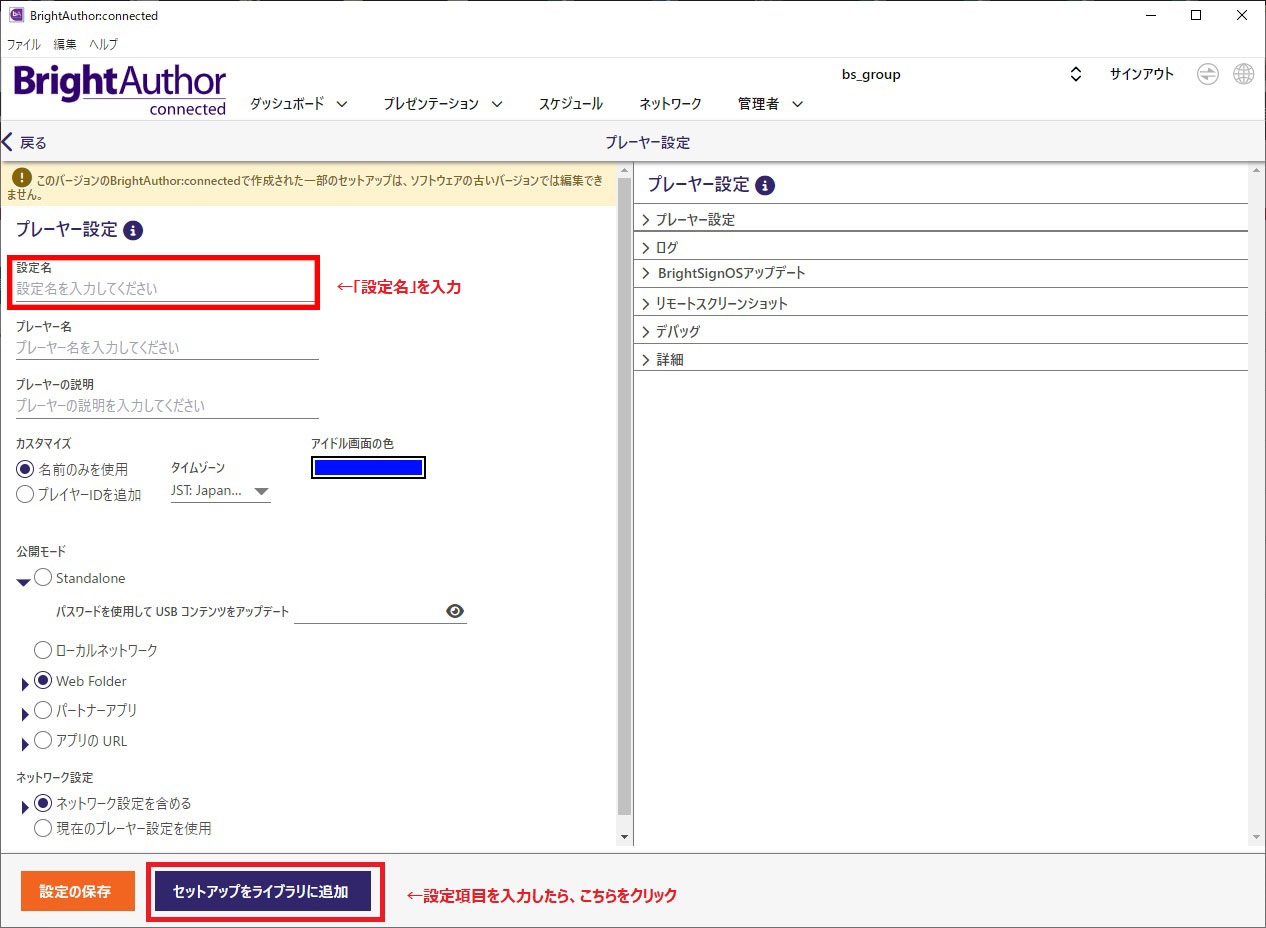Screen dimensions: 1266x928
Task: Click the プレーヤー名 input field
Action: (x=167, y=348)
